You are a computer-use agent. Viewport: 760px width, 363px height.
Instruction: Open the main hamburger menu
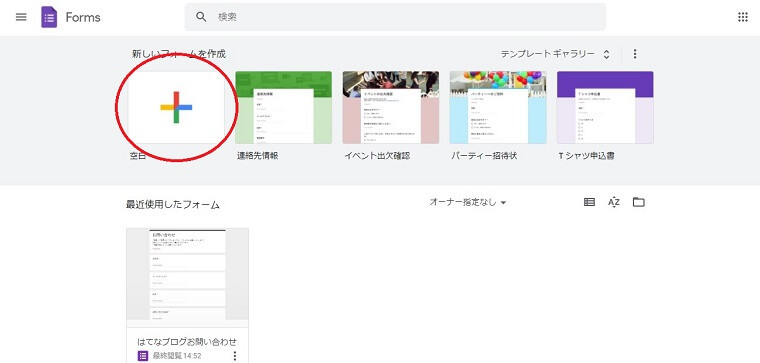21,17
